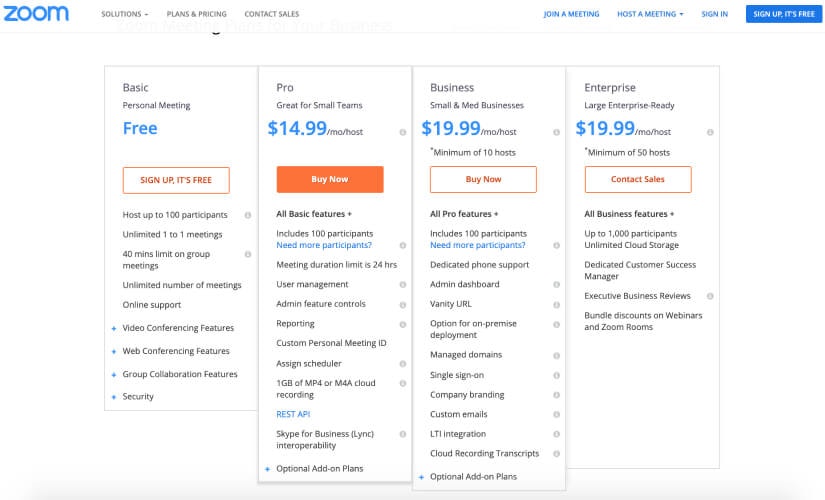The image size is (825, 500).
Task: Click info icon beside Executive Business Reviews
Action: pos(711,296)
